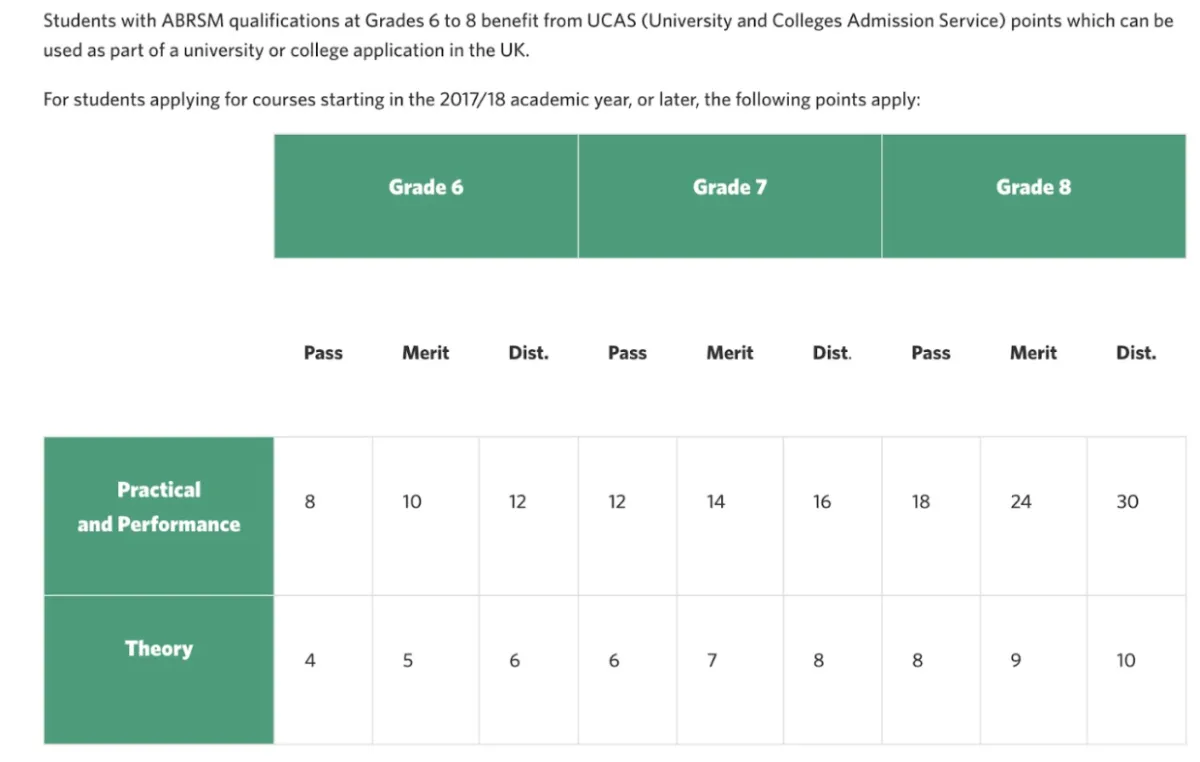Select the Theory row header
The height and width of the screenshot is (762, 1200).
coord(159,670)
